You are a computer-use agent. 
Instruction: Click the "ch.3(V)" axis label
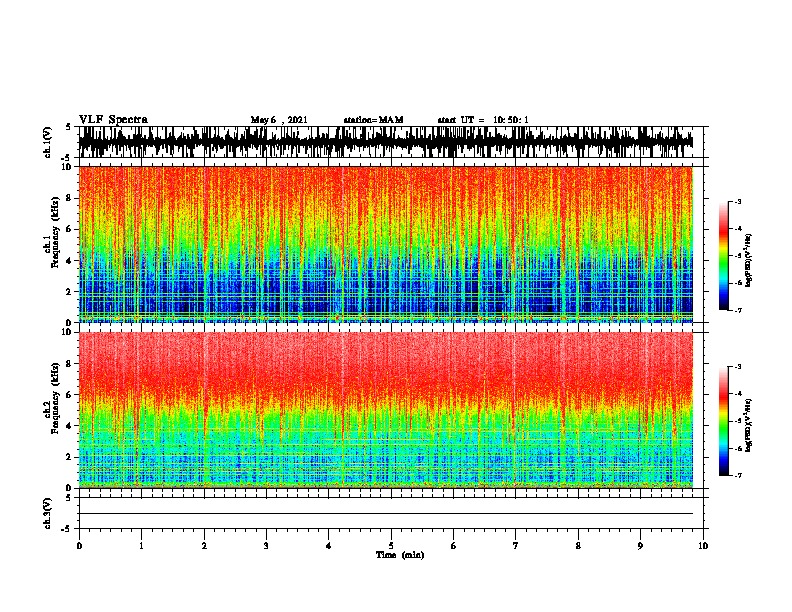48,513
